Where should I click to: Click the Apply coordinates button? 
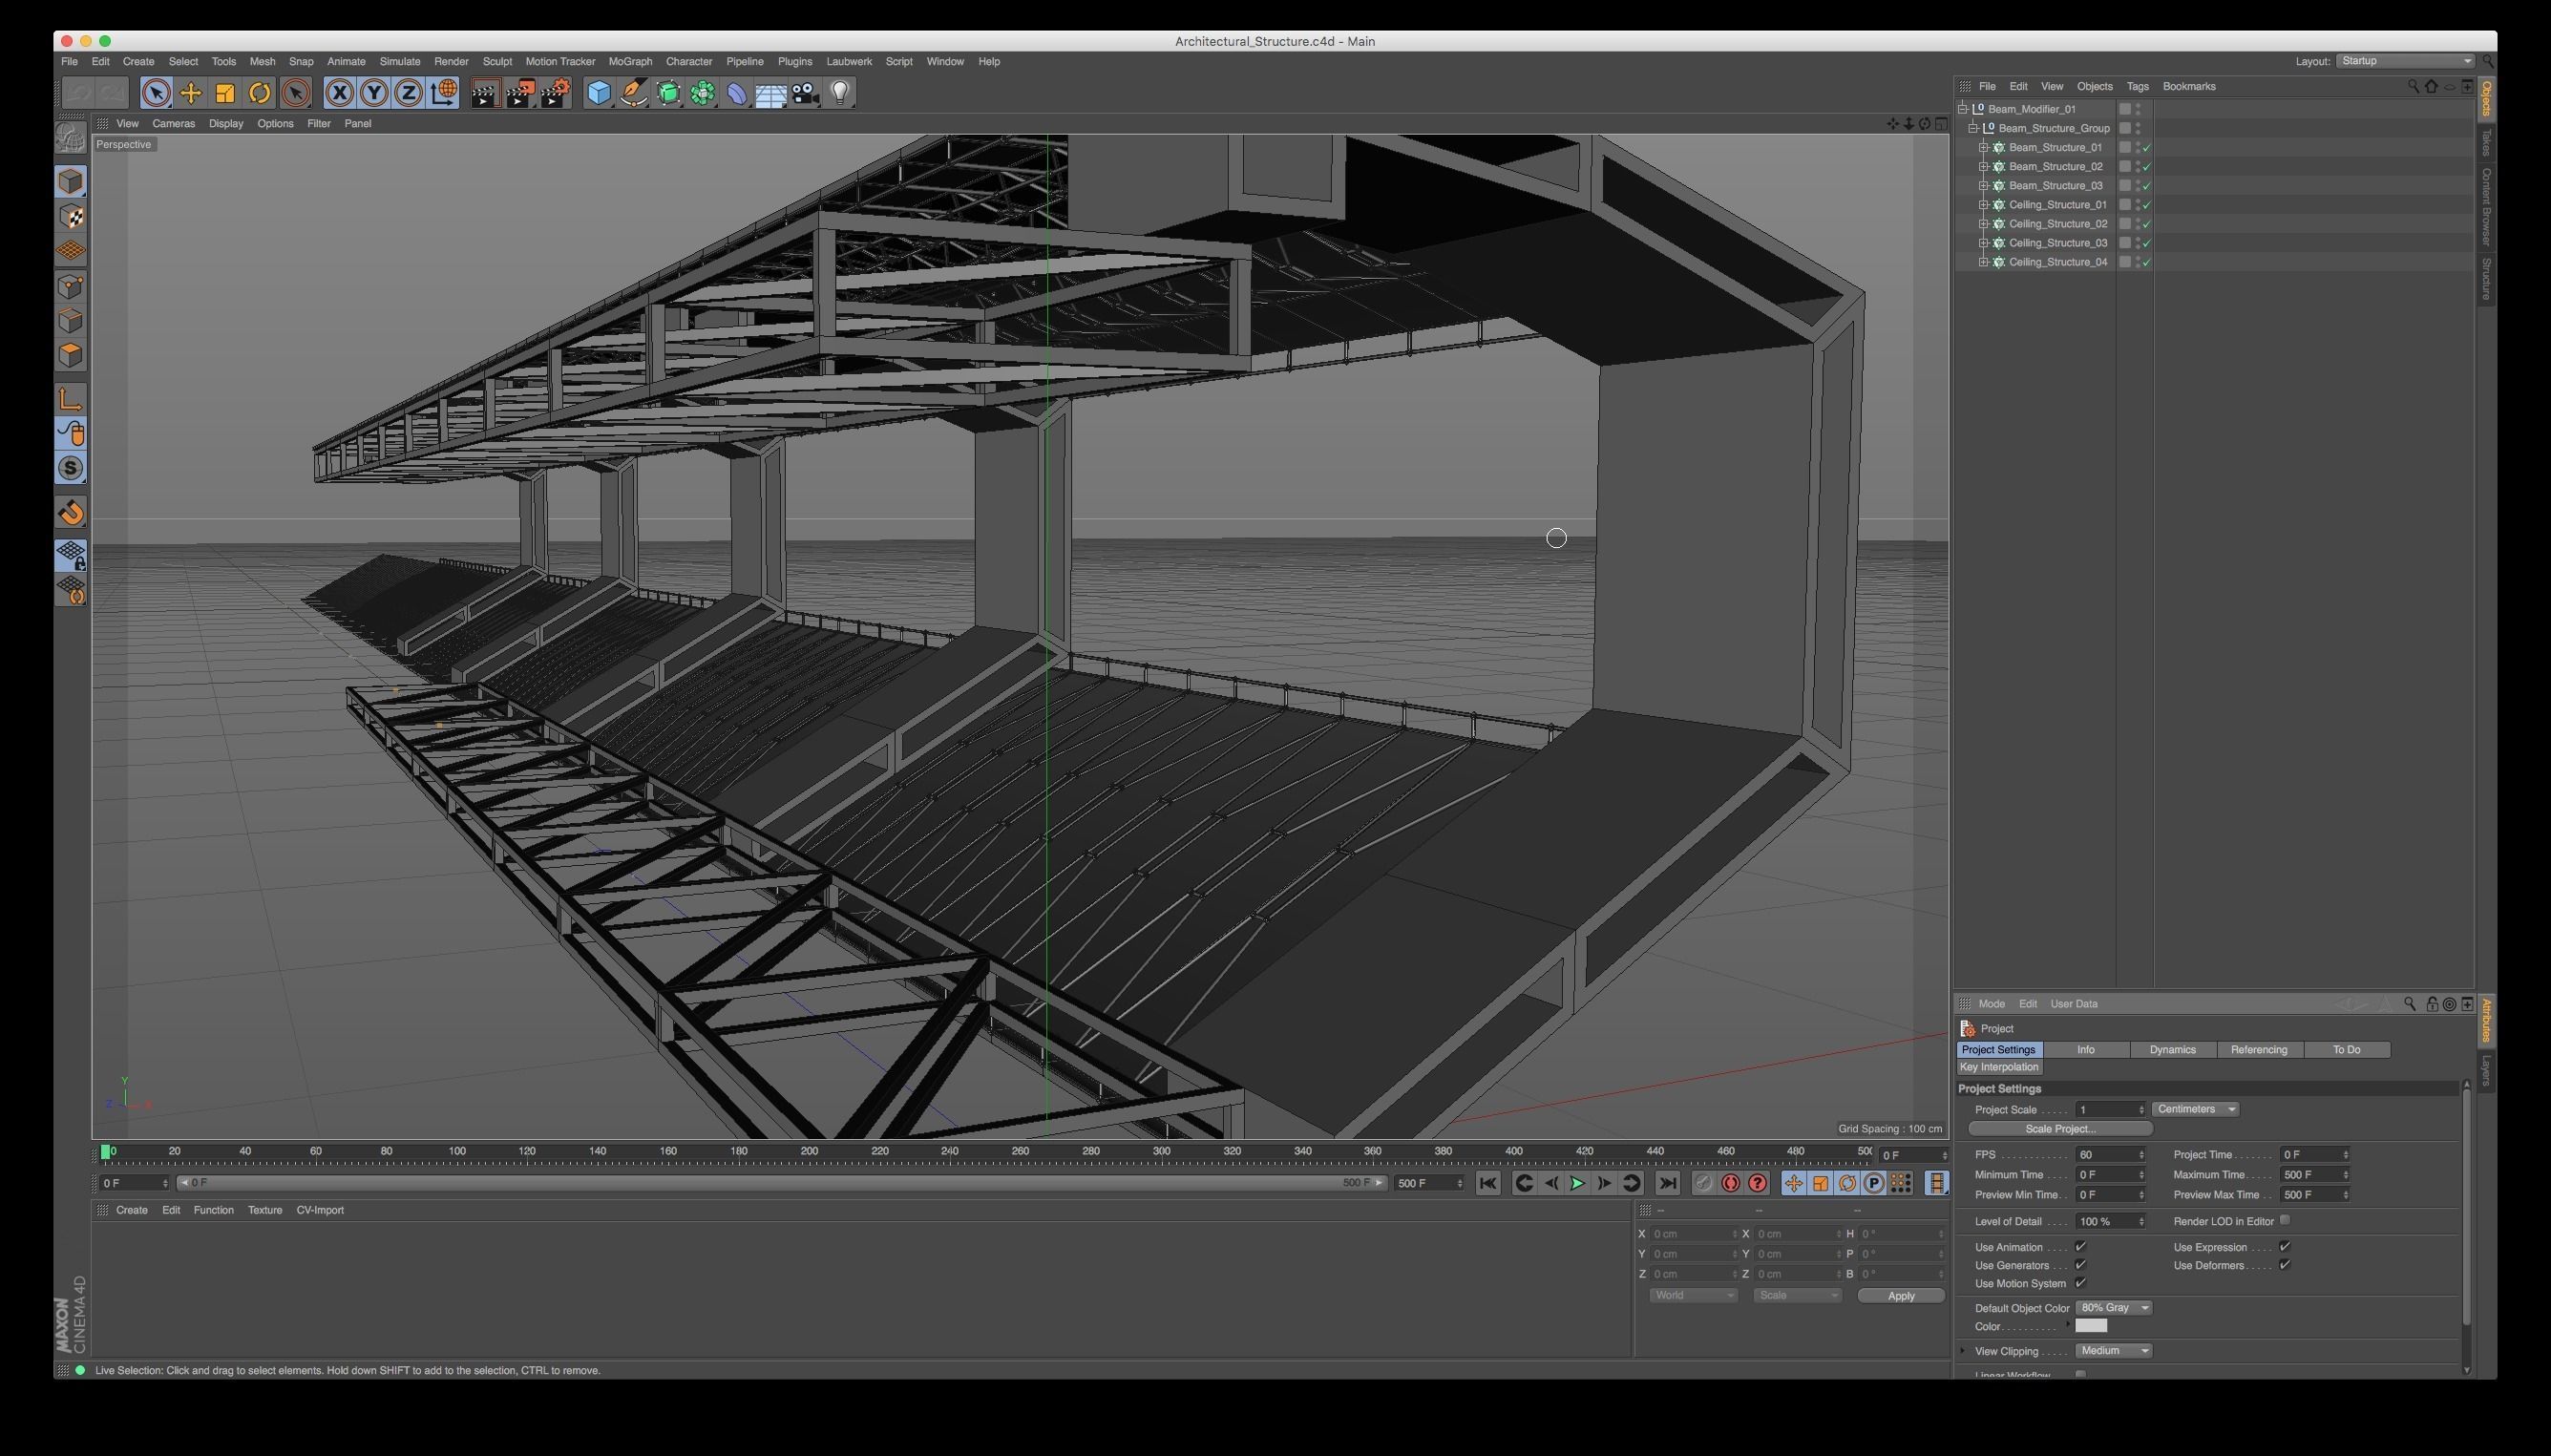(x=1900, y=1296)
